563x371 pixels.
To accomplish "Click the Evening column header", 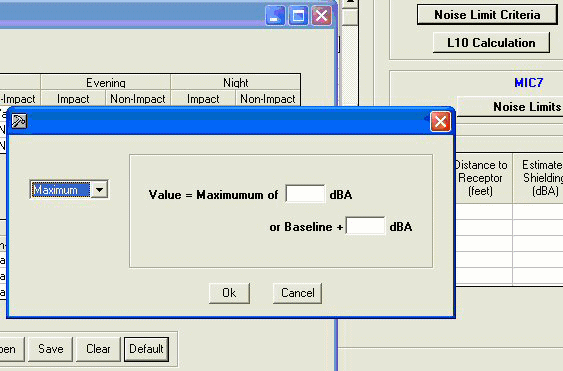I will tap(106, 83).
